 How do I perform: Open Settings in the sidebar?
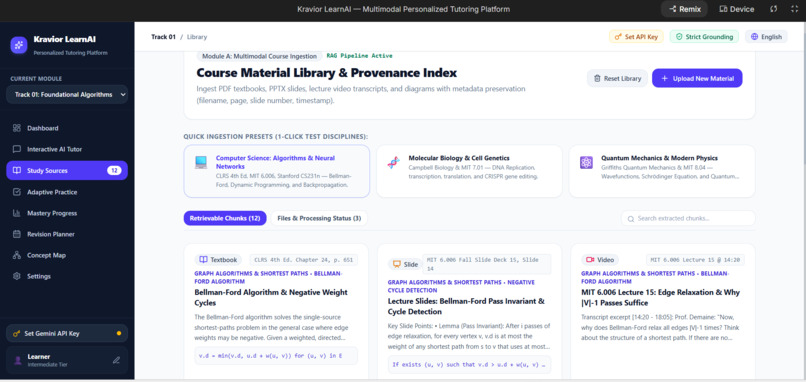point(67,276)
